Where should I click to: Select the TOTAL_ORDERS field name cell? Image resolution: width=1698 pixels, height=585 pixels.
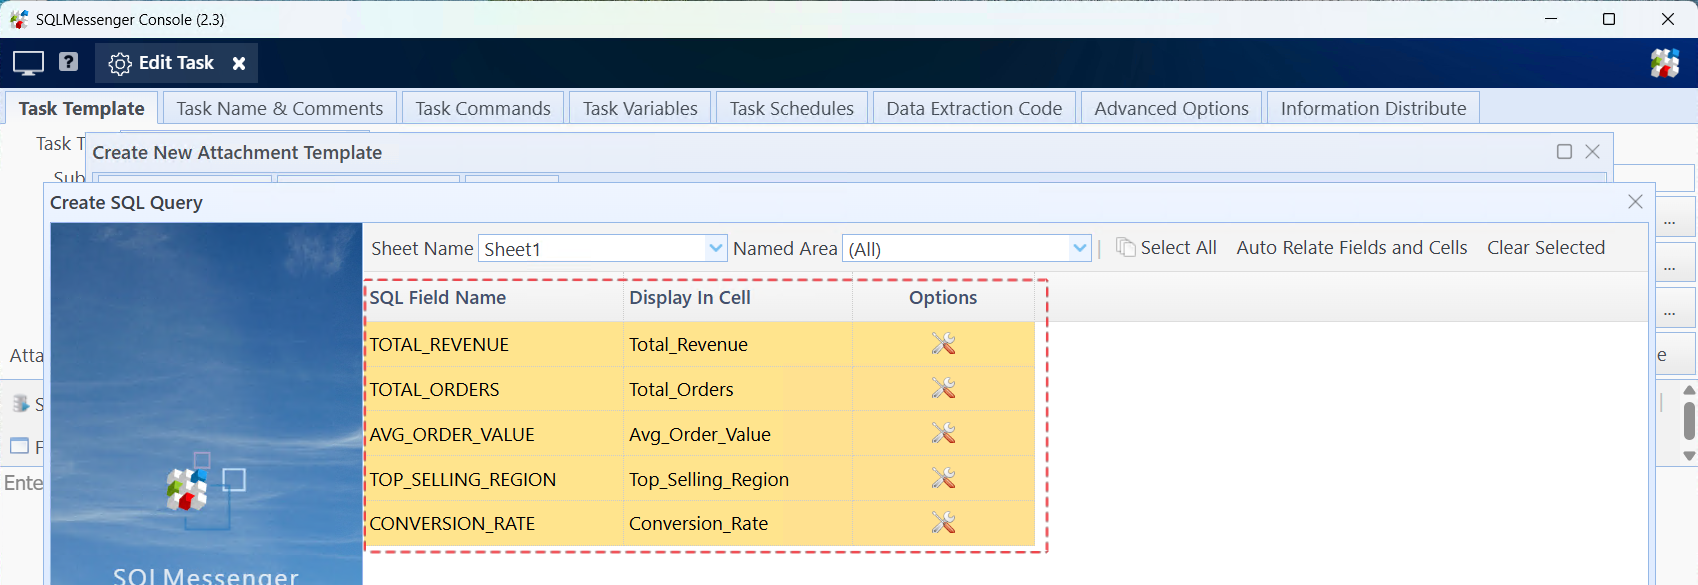494,389
